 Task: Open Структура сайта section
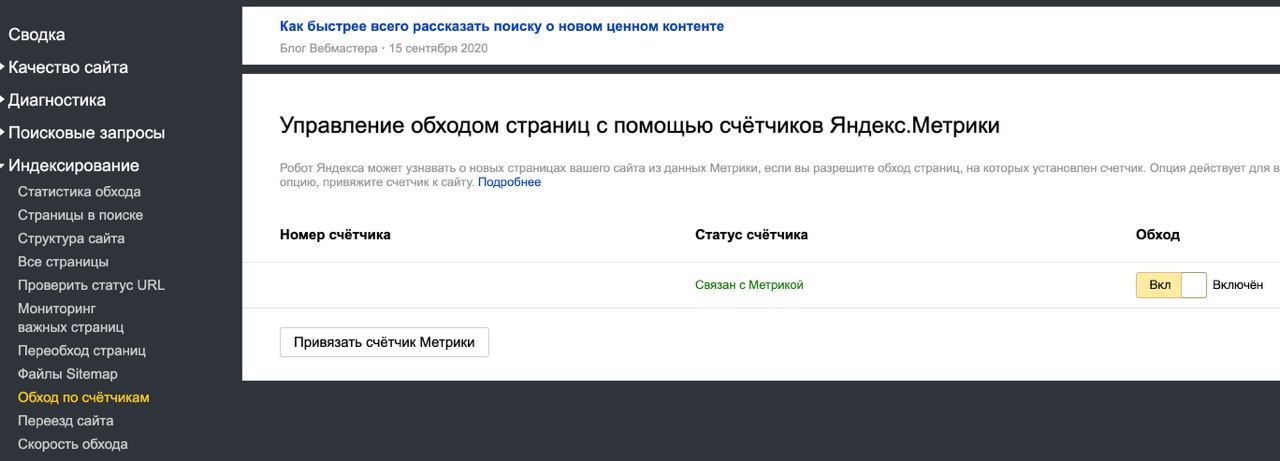click(71, 239)
